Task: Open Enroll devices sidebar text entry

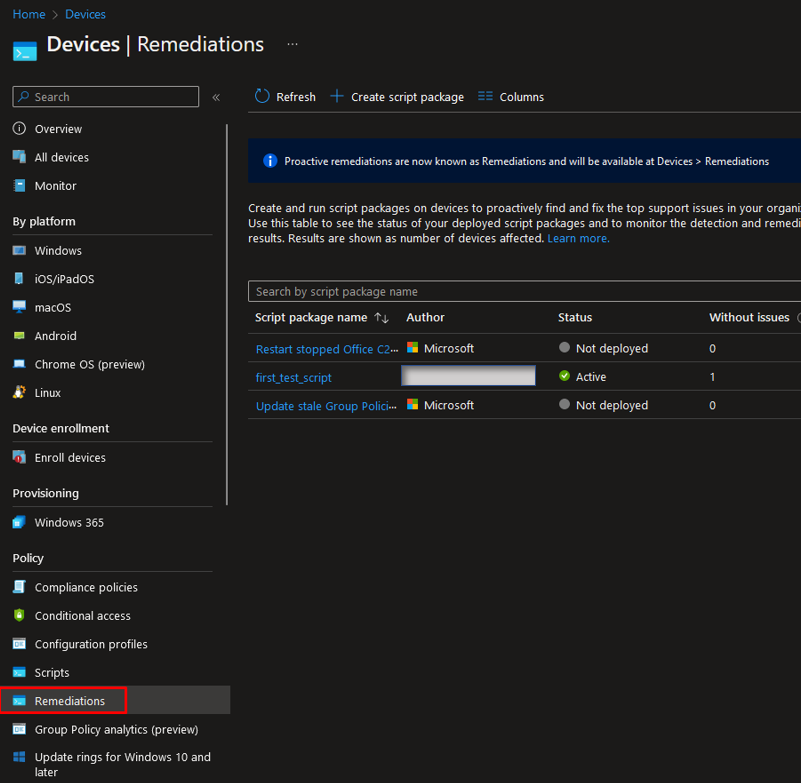Action: pyautogui.click(x=70, y=458)
